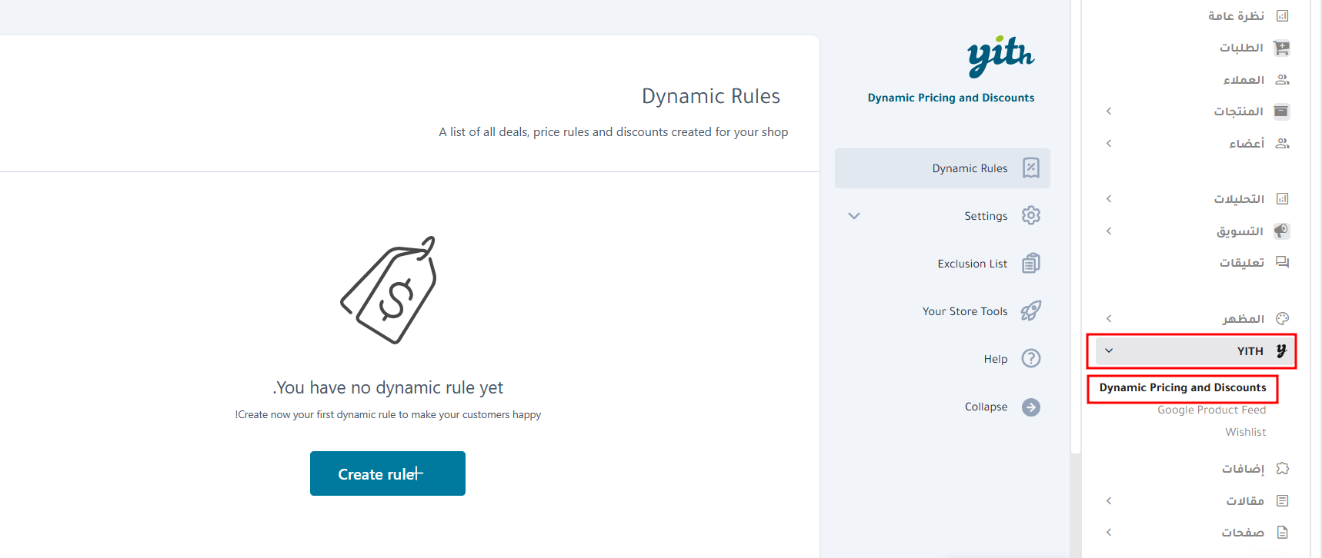Expand the المنتجات menu chevron
Image resolution: width=1322 pixels, height=558 pixels.
(1109, 111)
